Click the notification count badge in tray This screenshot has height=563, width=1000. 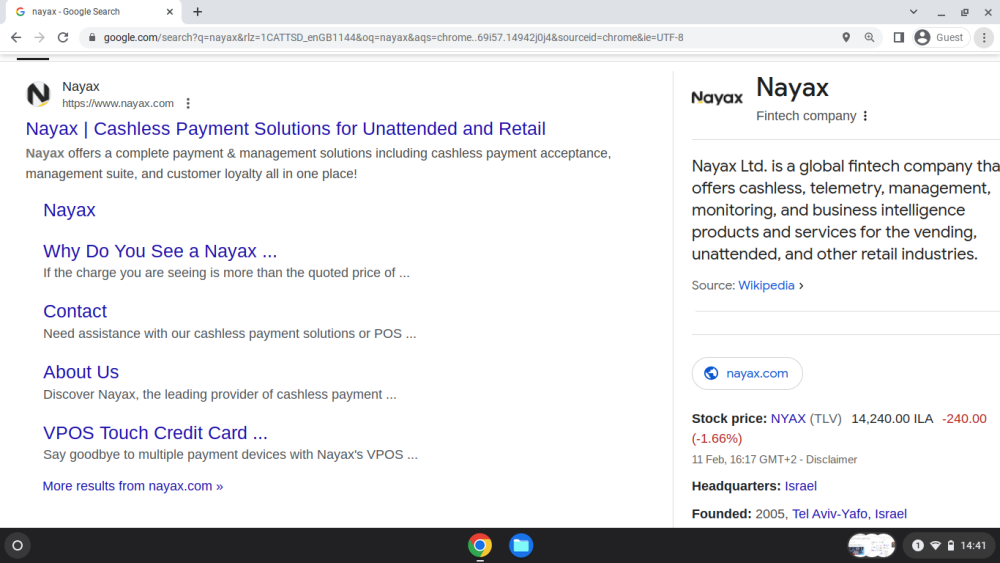tap(918, 546)
